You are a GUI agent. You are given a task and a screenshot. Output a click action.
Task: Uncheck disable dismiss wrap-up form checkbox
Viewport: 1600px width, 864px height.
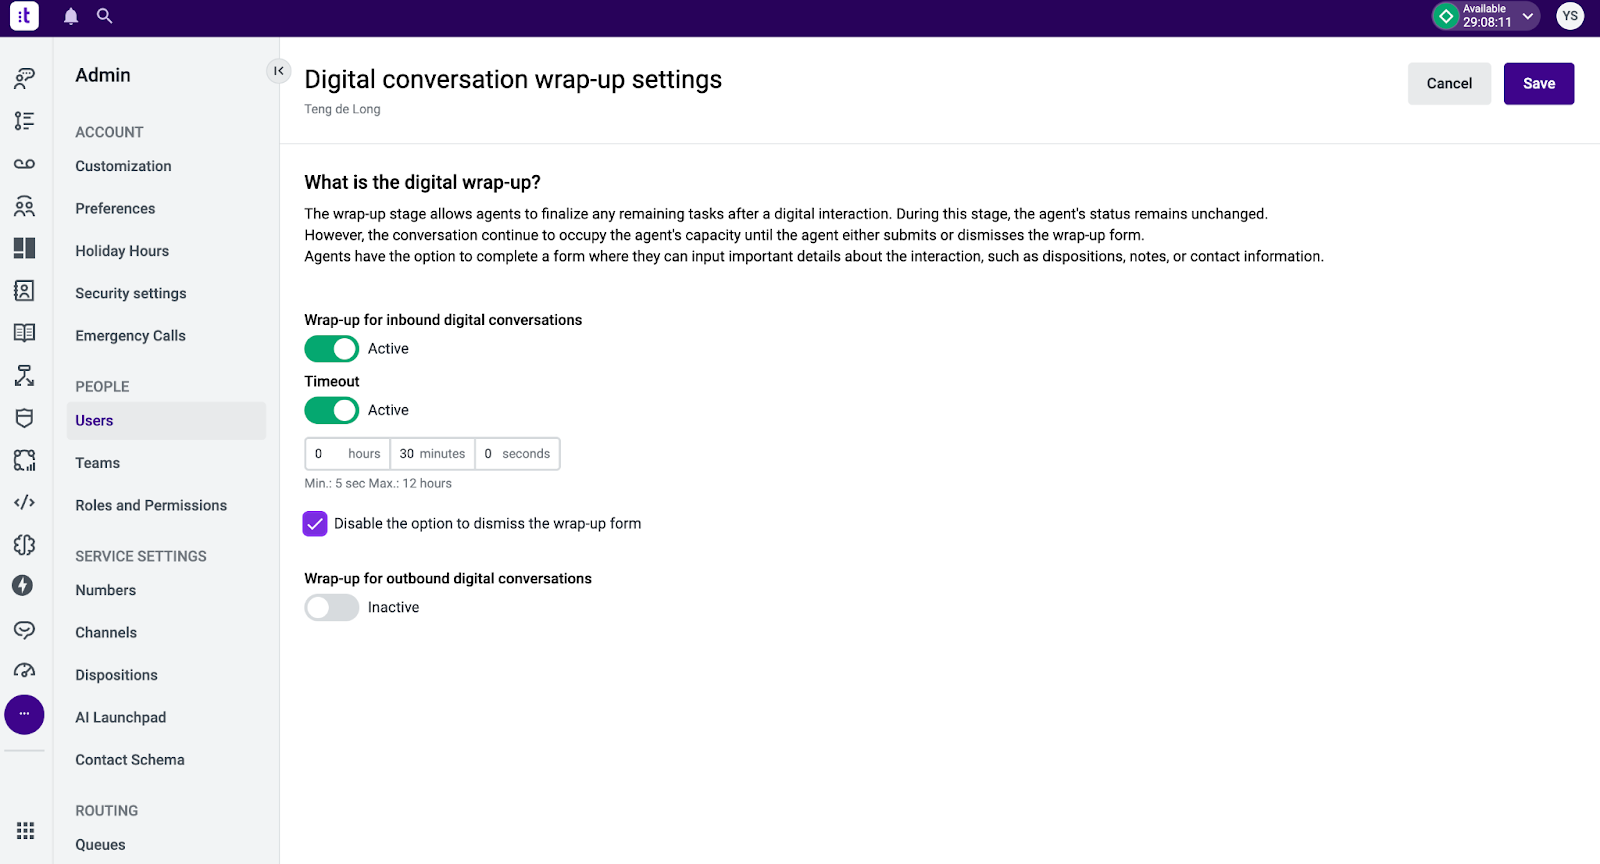[x=315, y=524]
